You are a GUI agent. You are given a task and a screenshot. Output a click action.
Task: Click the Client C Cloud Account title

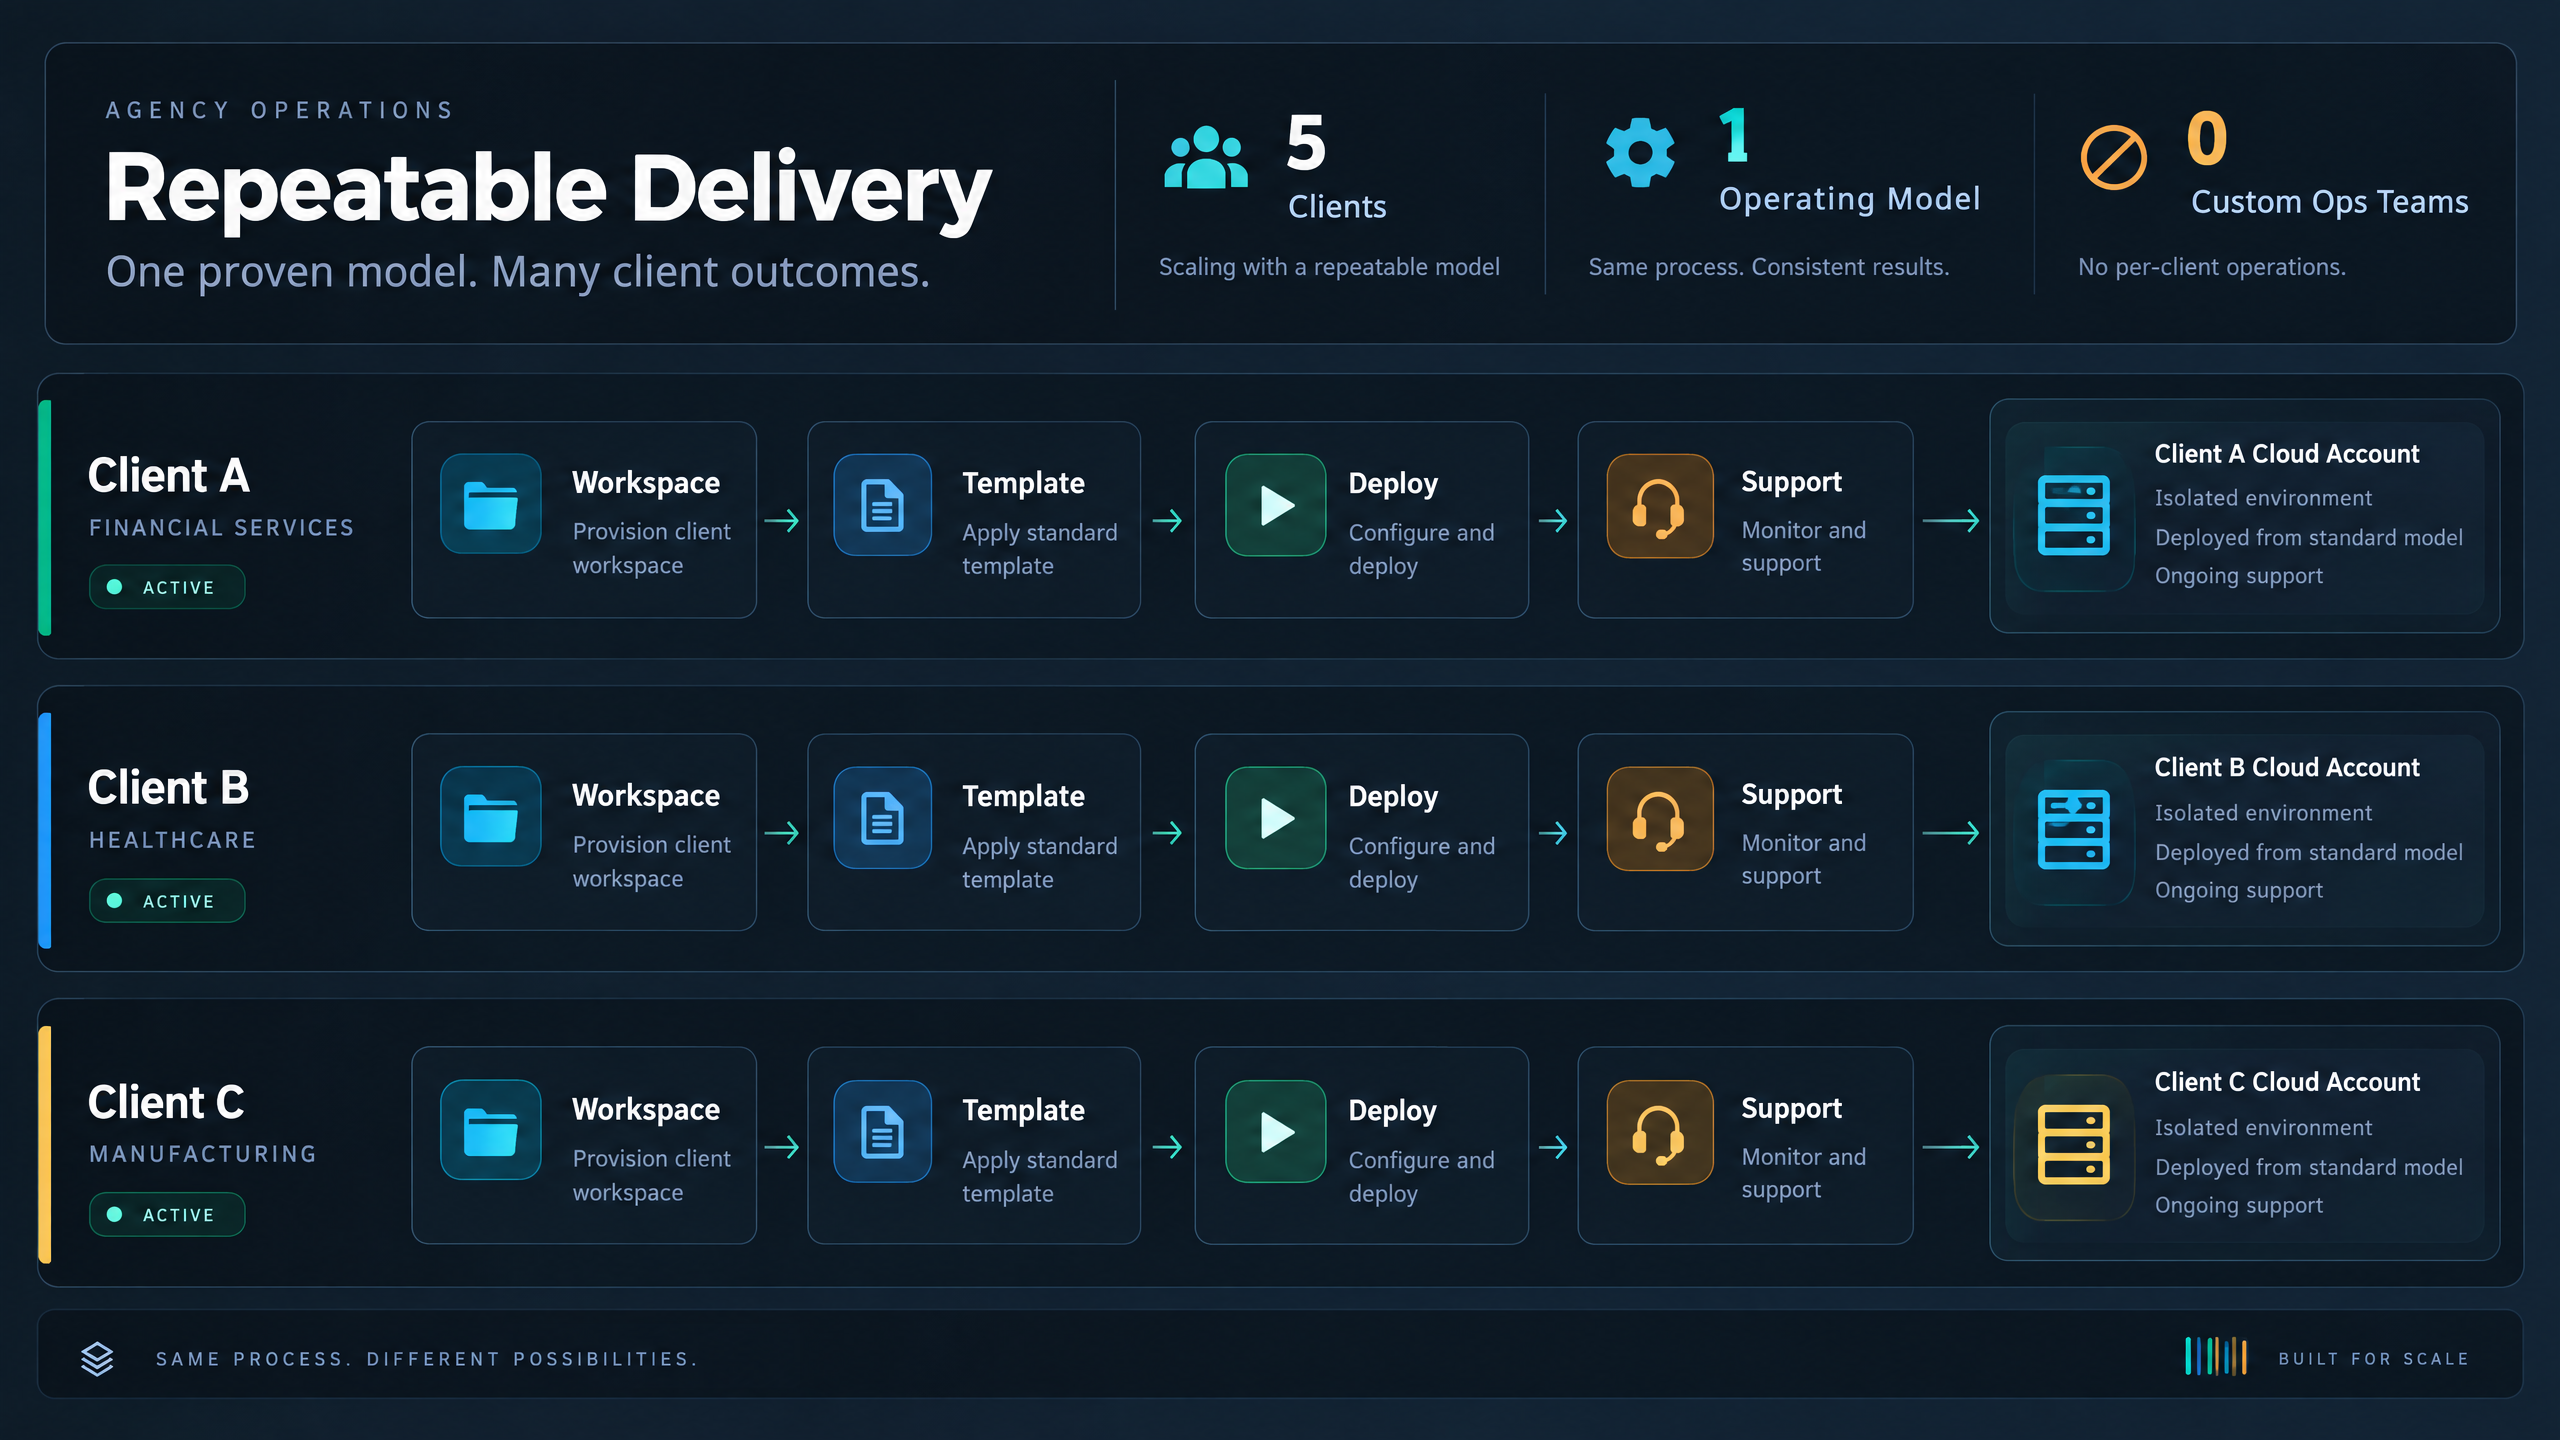(x=2286, y=1082)
